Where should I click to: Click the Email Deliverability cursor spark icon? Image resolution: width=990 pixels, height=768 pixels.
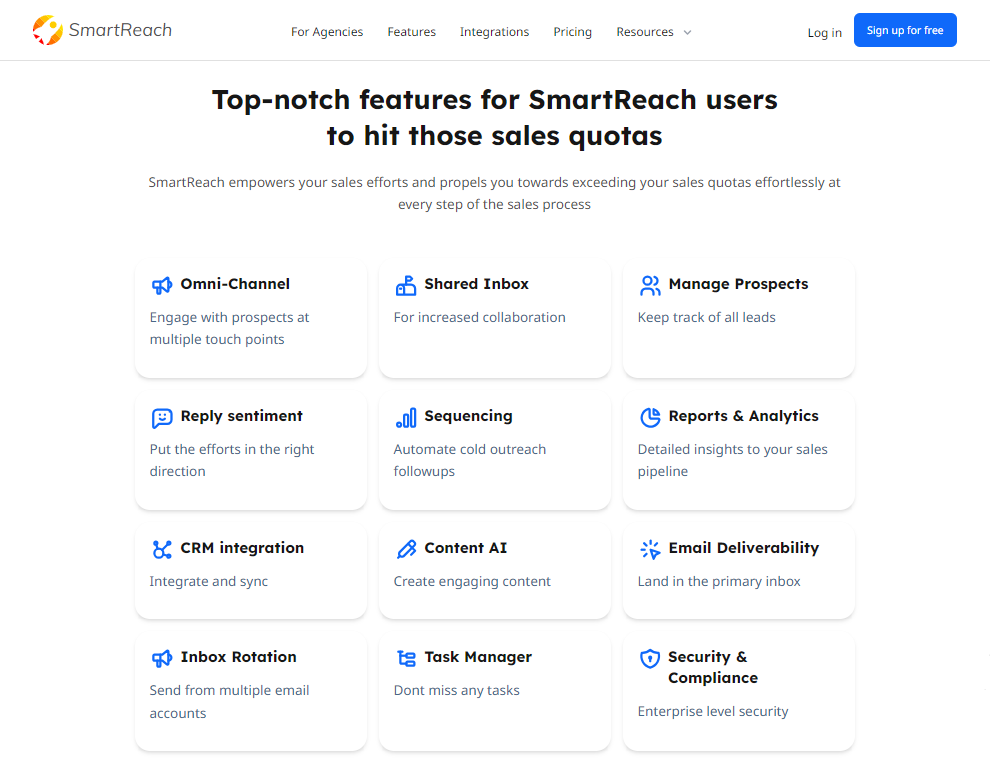(x=650, y=549)
